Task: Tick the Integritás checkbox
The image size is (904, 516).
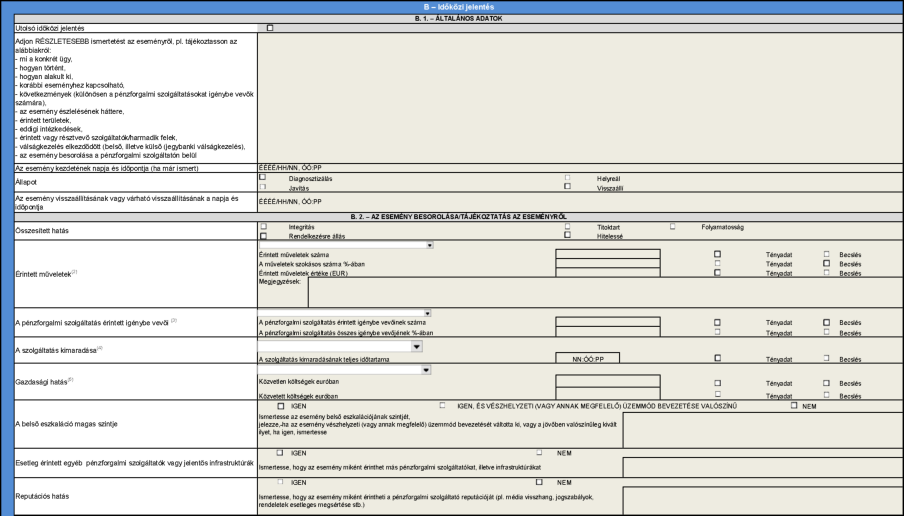Action: tap(263, 227)
